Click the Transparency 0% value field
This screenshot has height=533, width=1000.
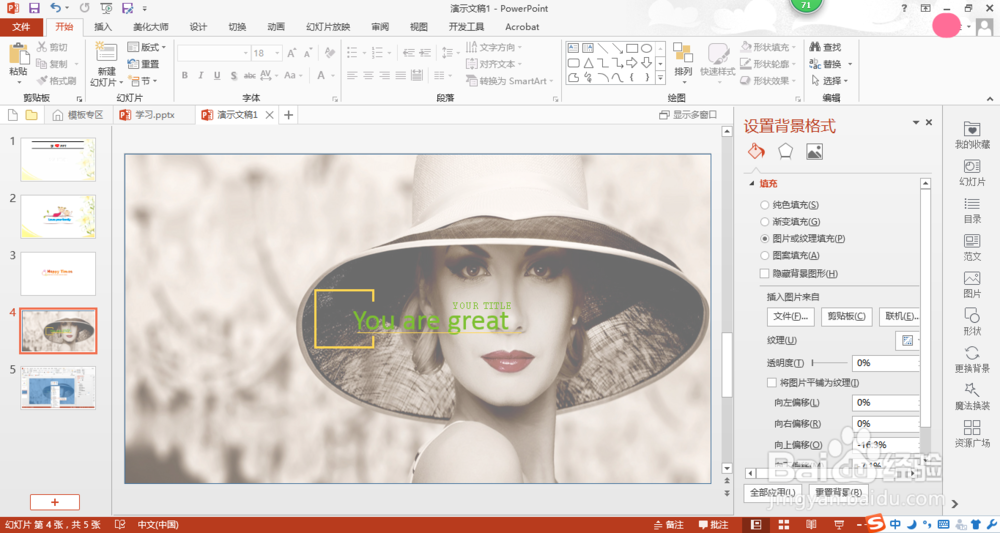[885, 363]
